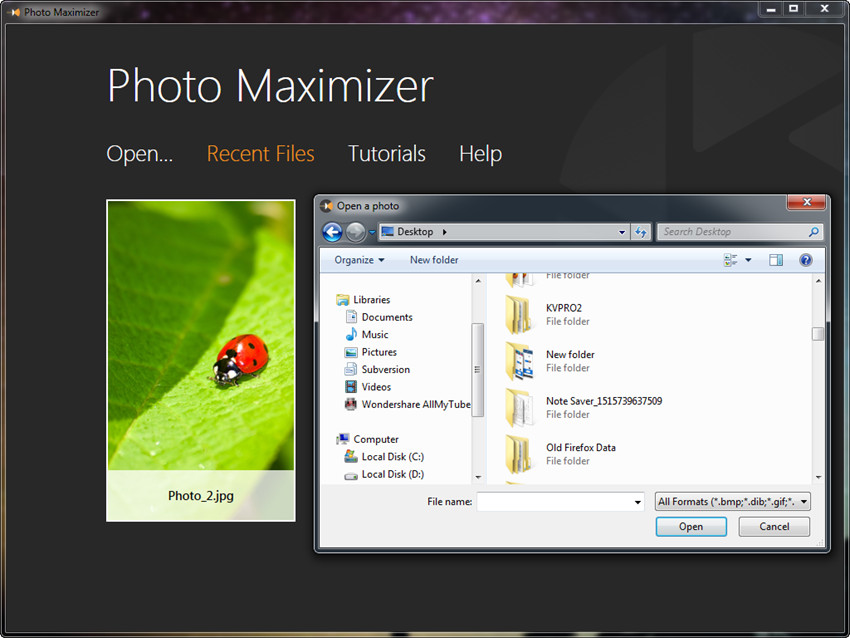Image resolution: width=850 pixels, height=638 pixels.
Task: Open Help in Photo Maximizer
Action: click(x=480, y=154)
